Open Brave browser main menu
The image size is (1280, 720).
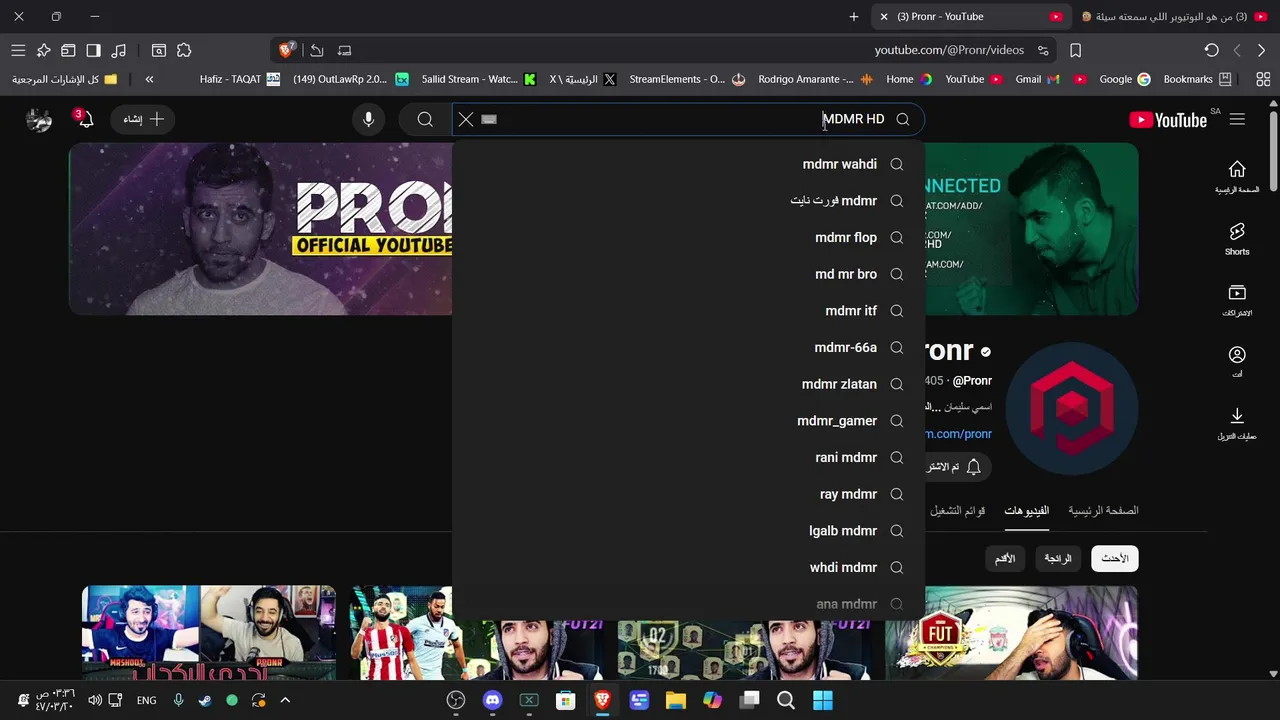click(x=18, y=50)
